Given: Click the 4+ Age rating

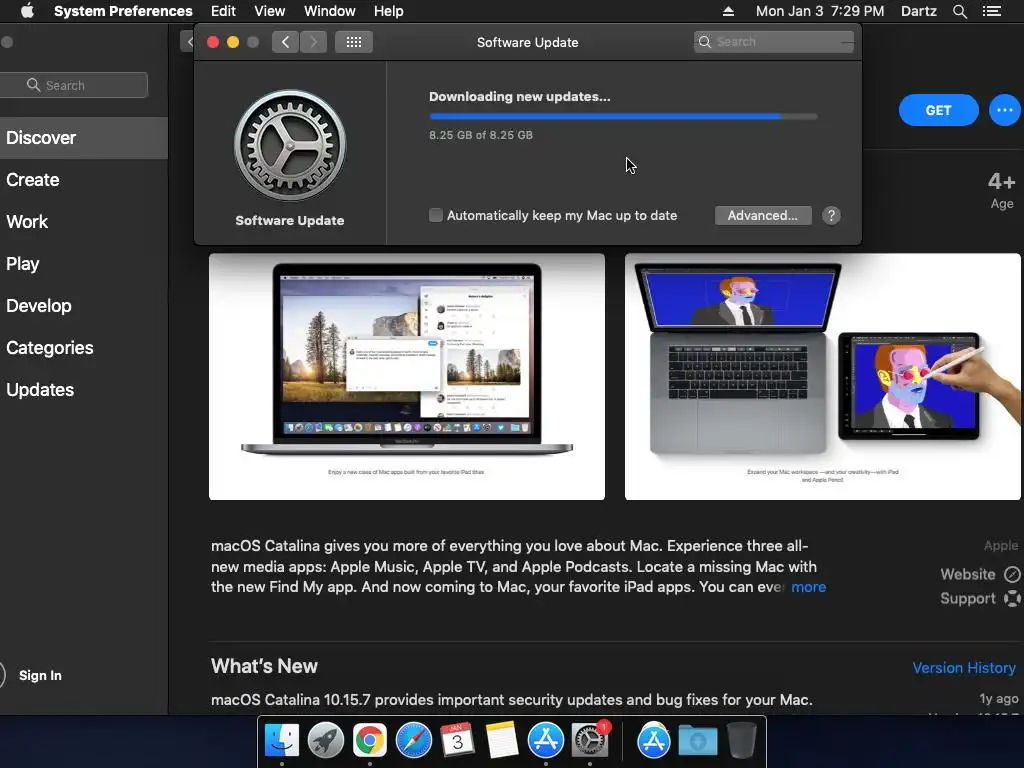Looking at the screenshot, I should pos(1002,189).
